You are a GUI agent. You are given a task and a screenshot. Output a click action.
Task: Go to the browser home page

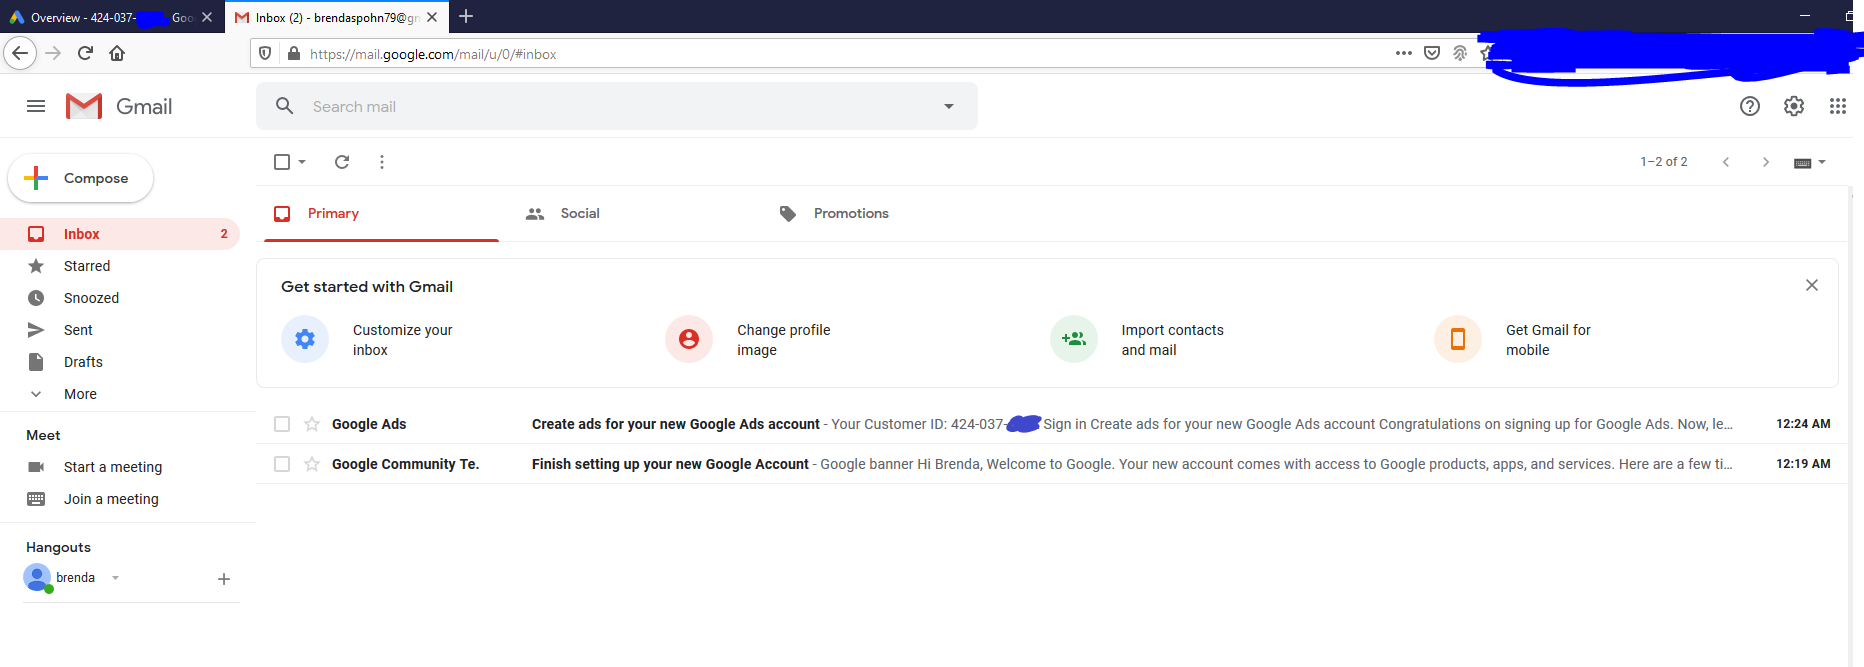pyautogui.click(x=117, y=53)
